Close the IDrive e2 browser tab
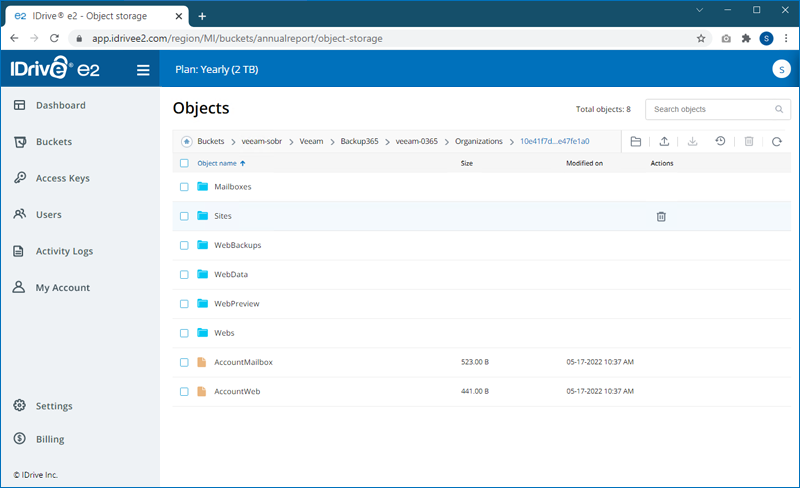The image size is (800, 488). click(179, 16)
